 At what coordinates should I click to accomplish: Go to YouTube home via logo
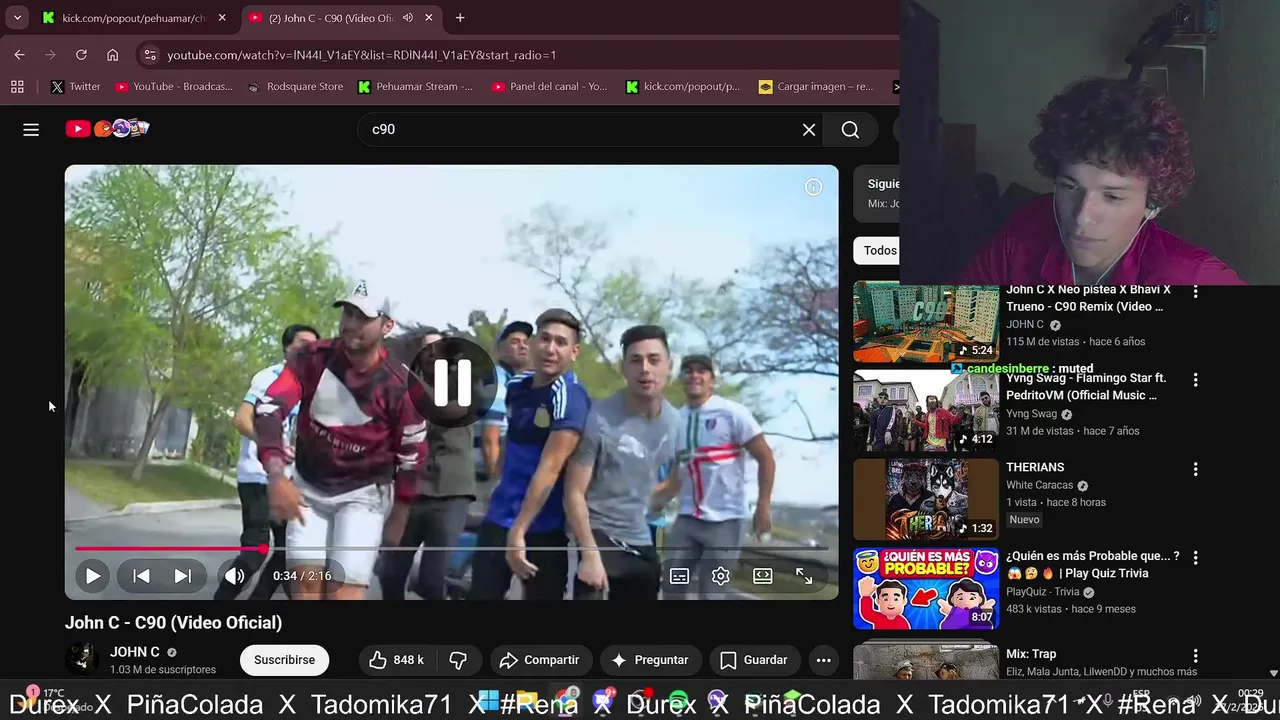point(107,128)
